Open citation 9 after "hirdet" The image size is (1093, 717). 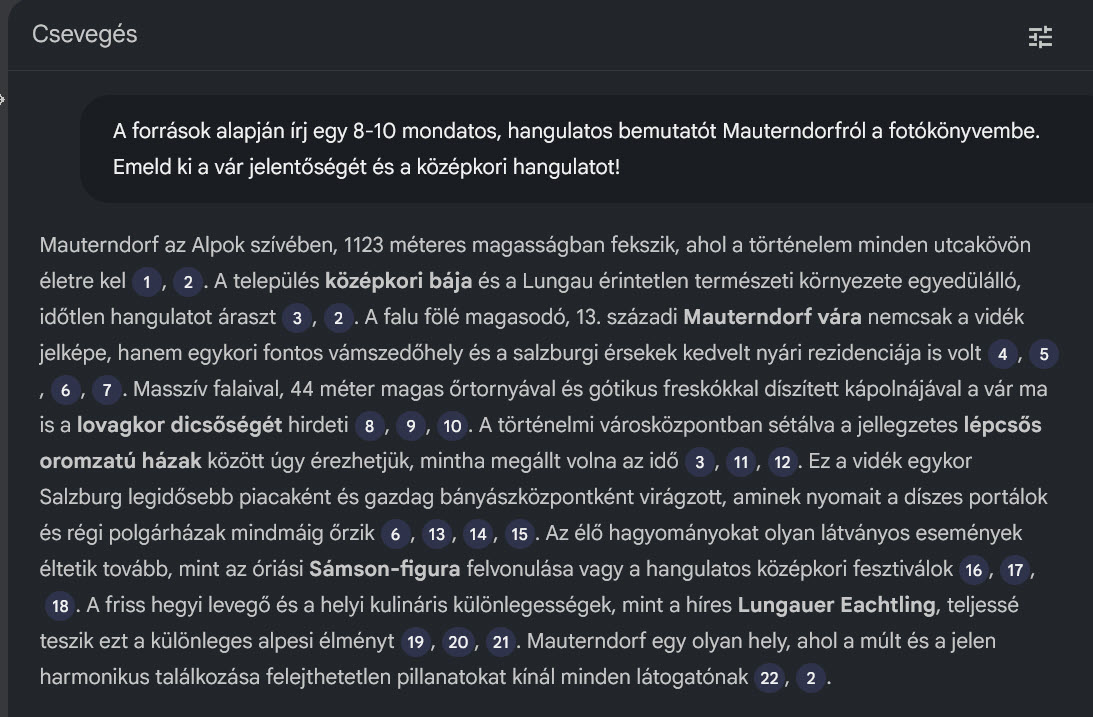(410, 427)
